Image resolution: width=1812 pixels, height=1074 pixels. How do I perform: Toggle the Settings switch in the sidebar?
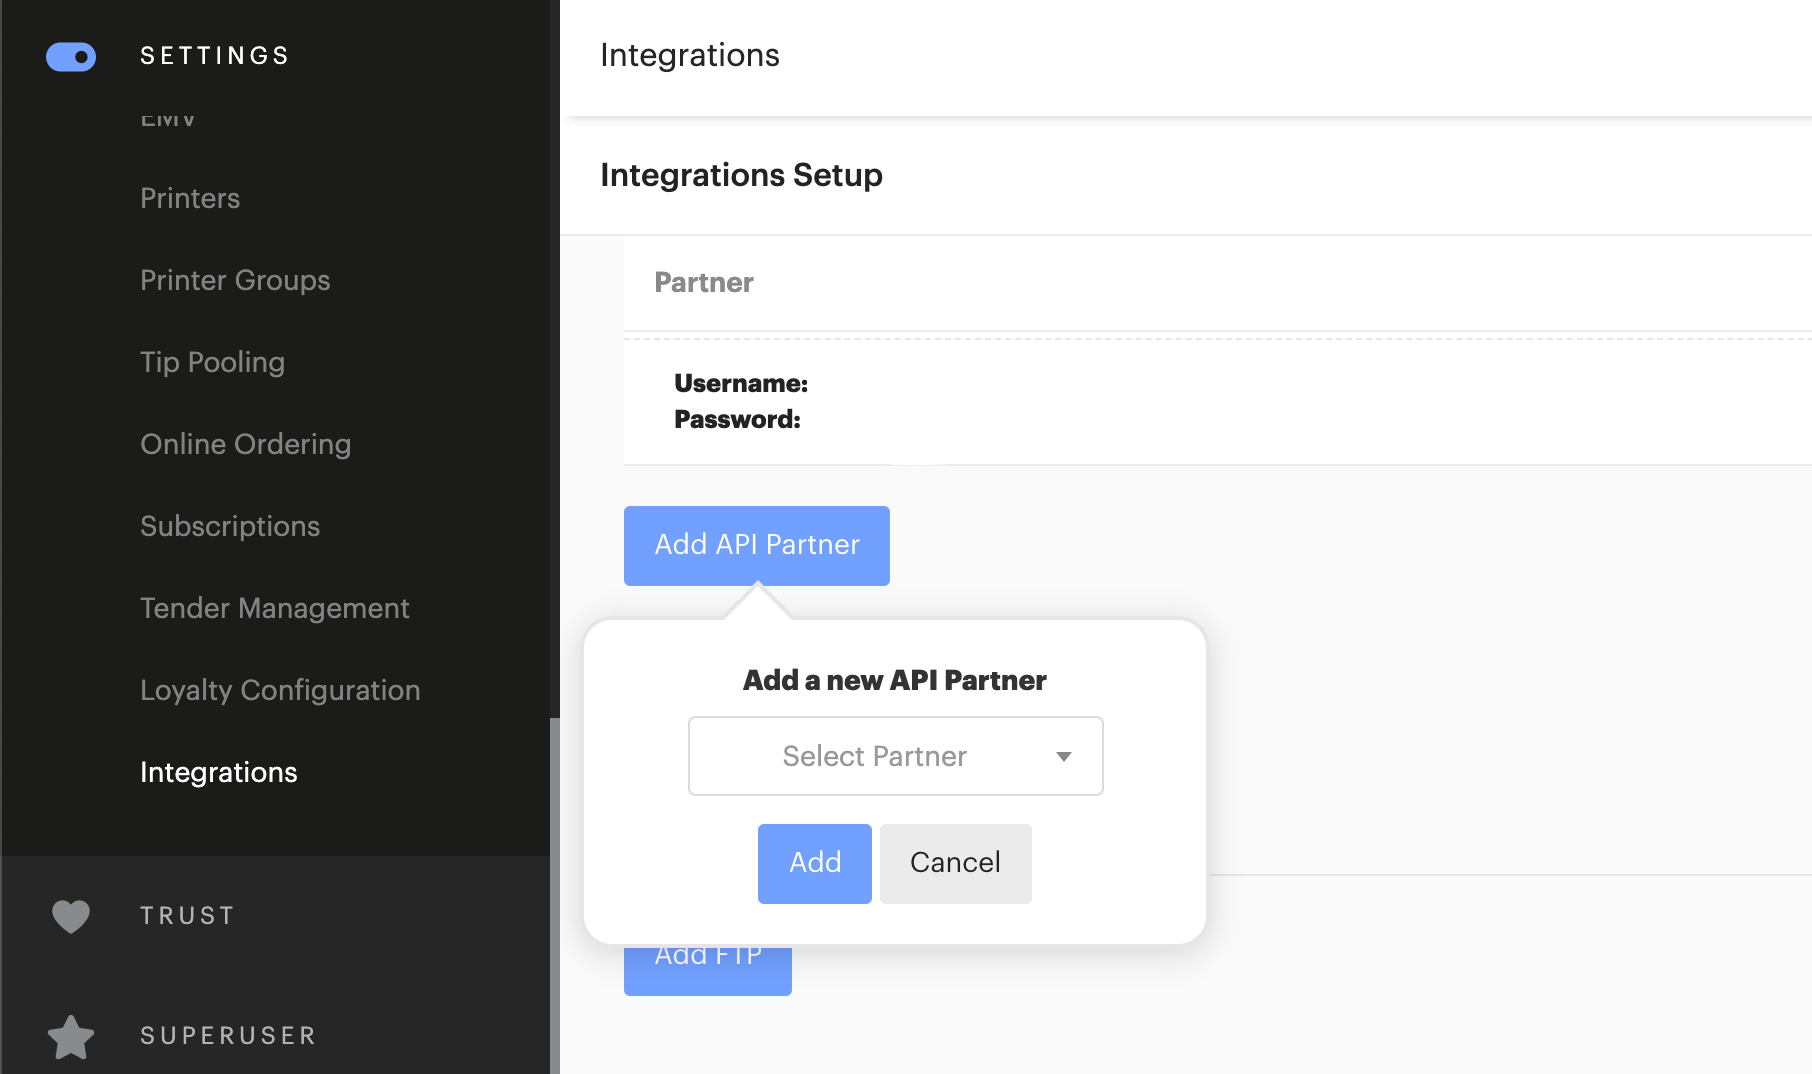point(70,56)
